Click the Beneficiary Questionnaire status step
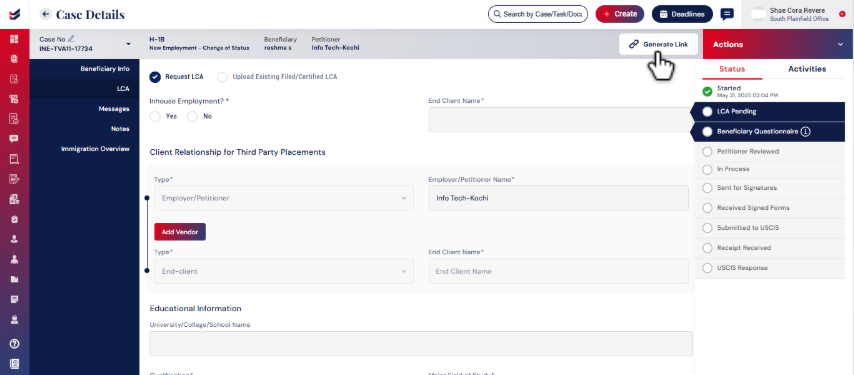Viewport: 854px width, 375px height. [x=769, y=131]
